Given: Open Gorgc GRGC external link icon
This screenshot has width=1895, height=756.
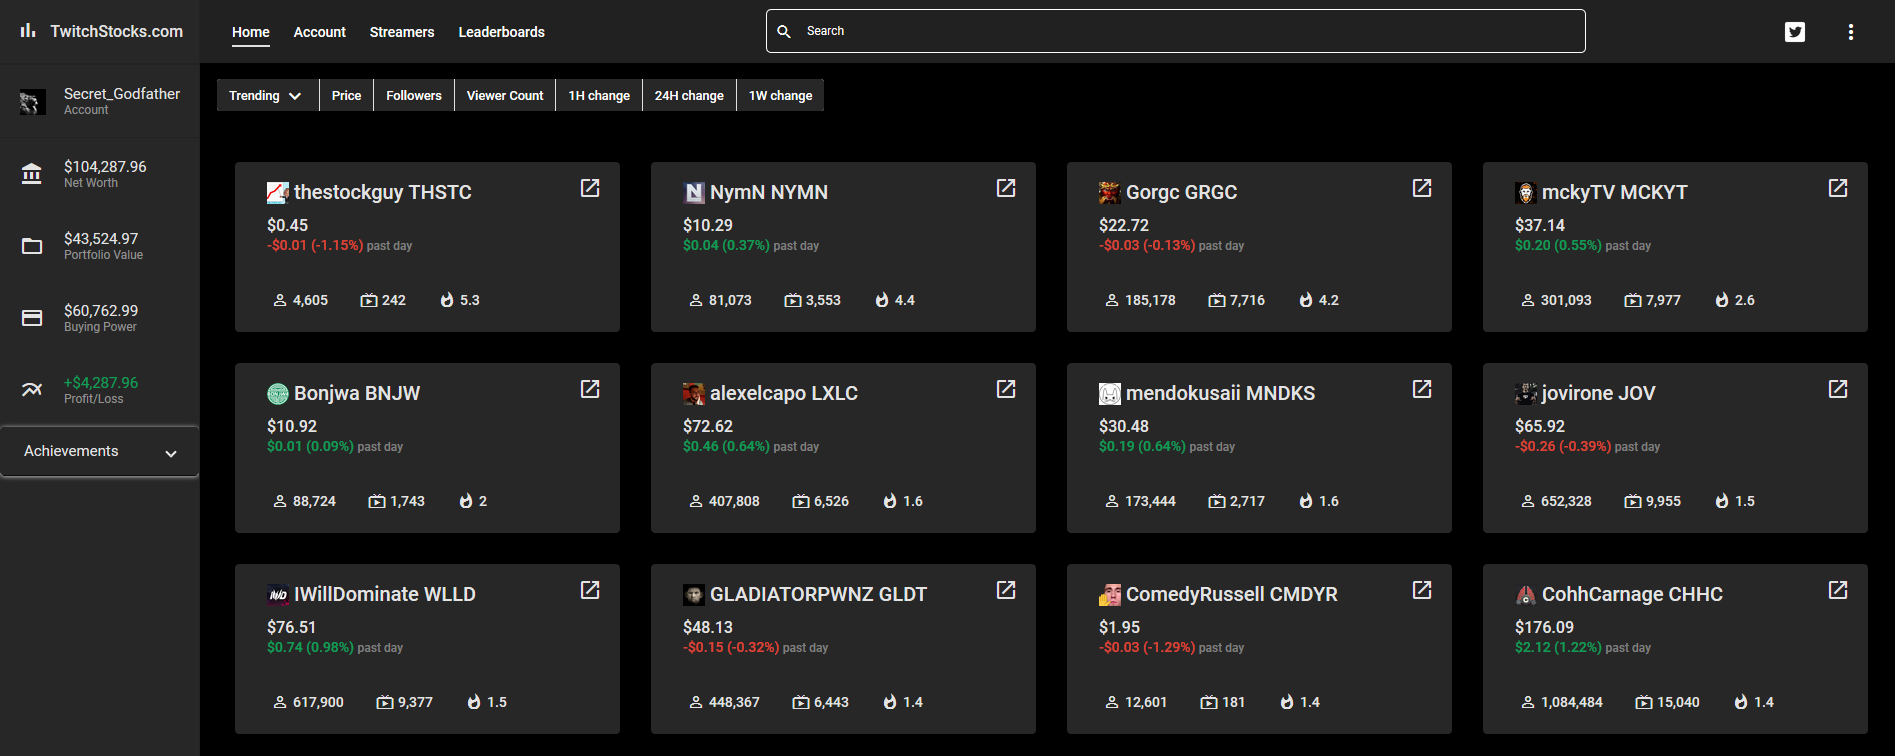Looking at the screenshot, I should (x=1422, y=188).
